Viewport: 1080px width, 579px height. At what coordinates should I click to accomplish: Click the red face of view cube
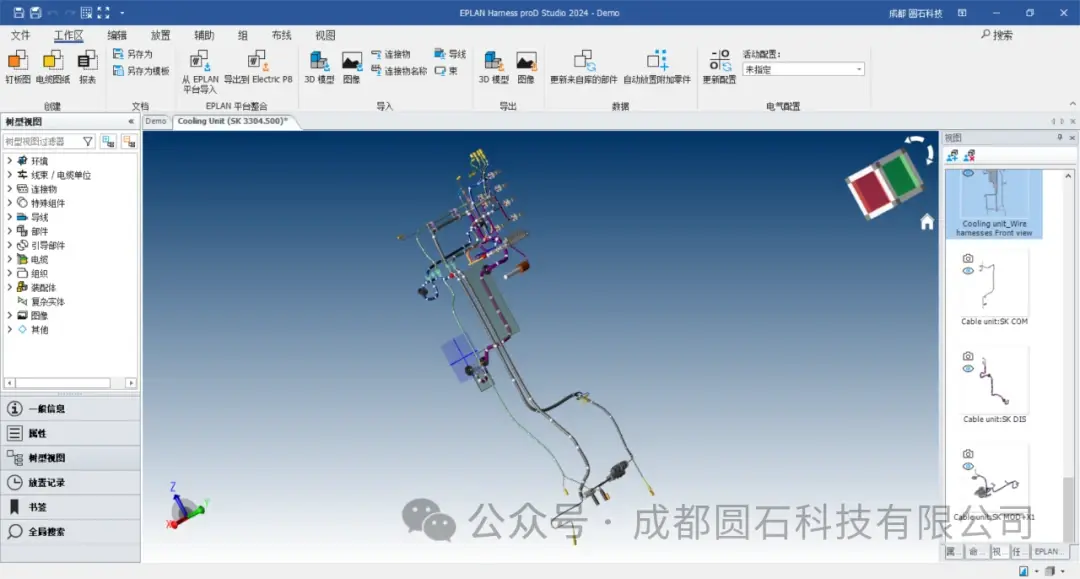point(871,192)
